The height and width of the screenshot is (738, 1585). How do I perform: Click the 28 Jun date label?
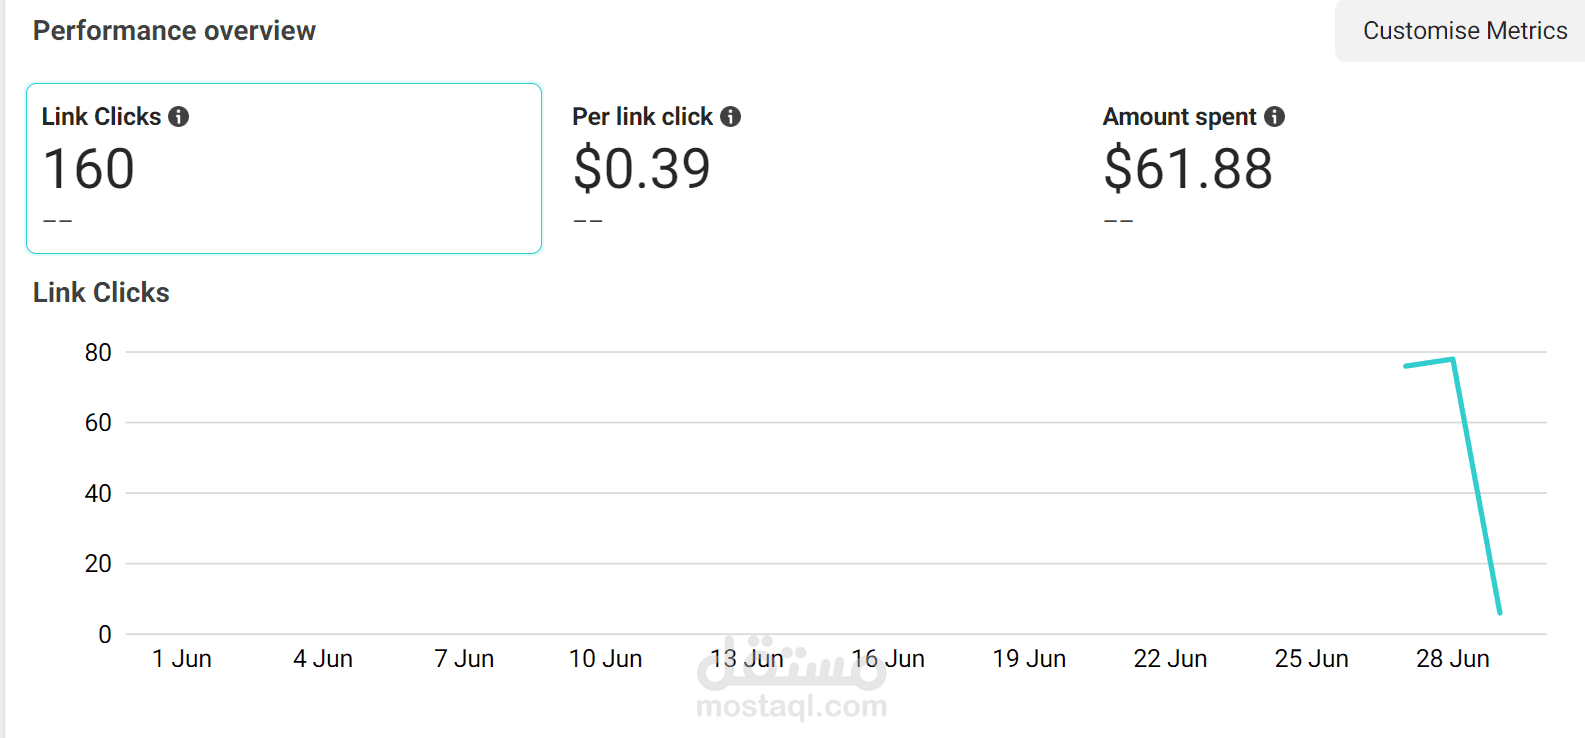1452,659
